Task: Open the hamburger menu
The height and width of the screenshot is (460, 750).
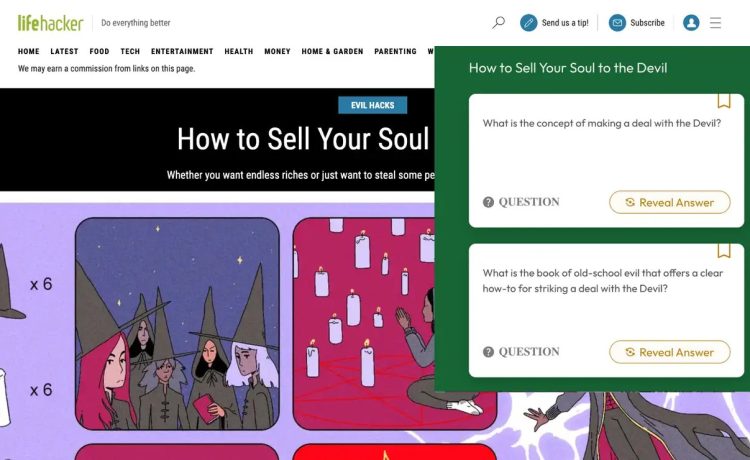Action: pyautogui.click(x=715, y=22)
